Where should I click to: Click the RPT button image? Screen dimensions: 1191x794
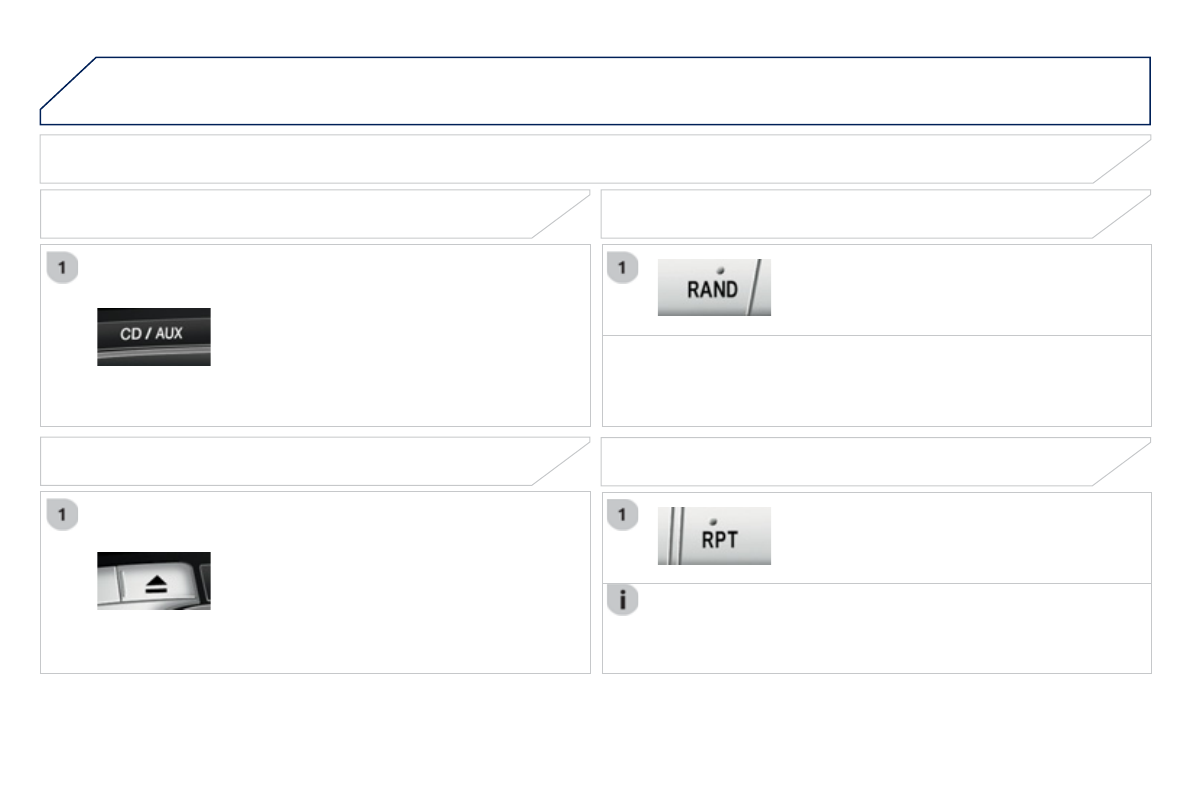click(713, 536)
